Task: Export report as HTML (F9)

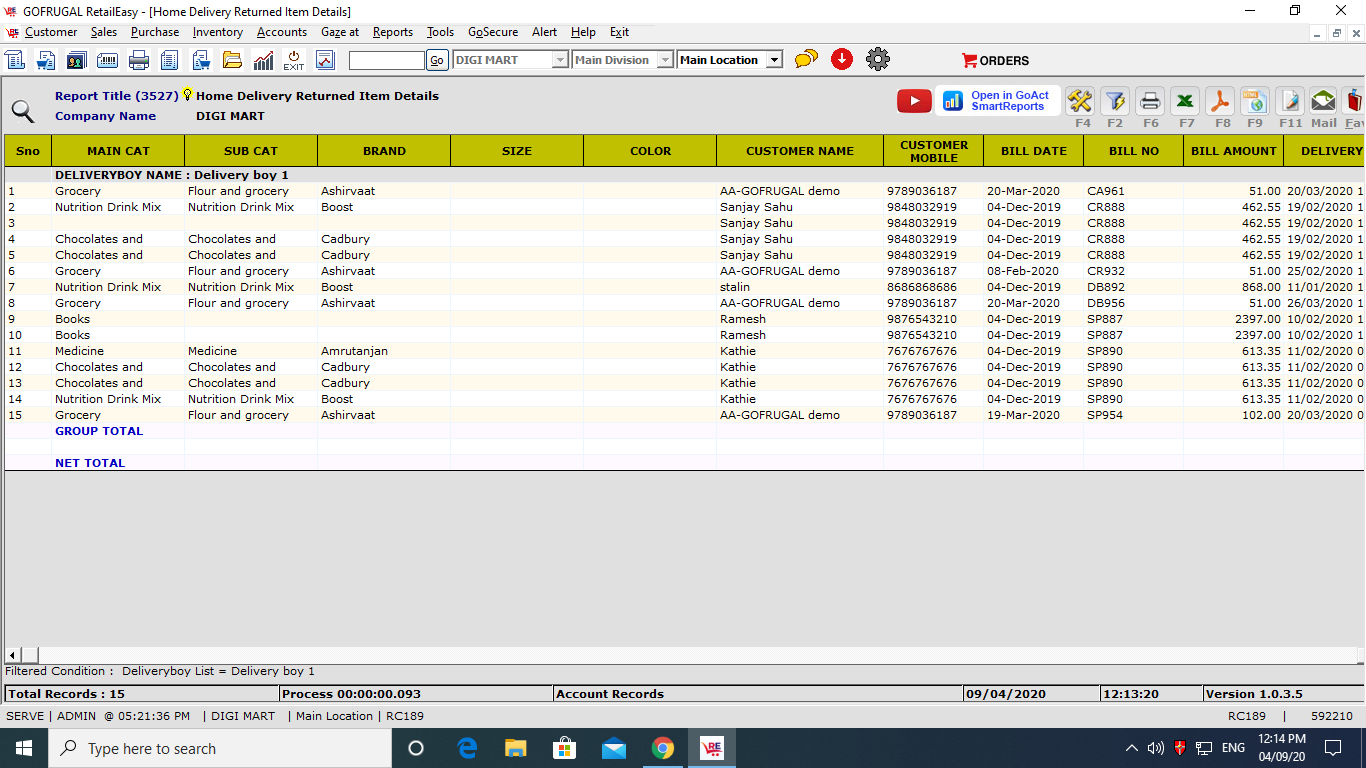Action: pos(1255,101)
